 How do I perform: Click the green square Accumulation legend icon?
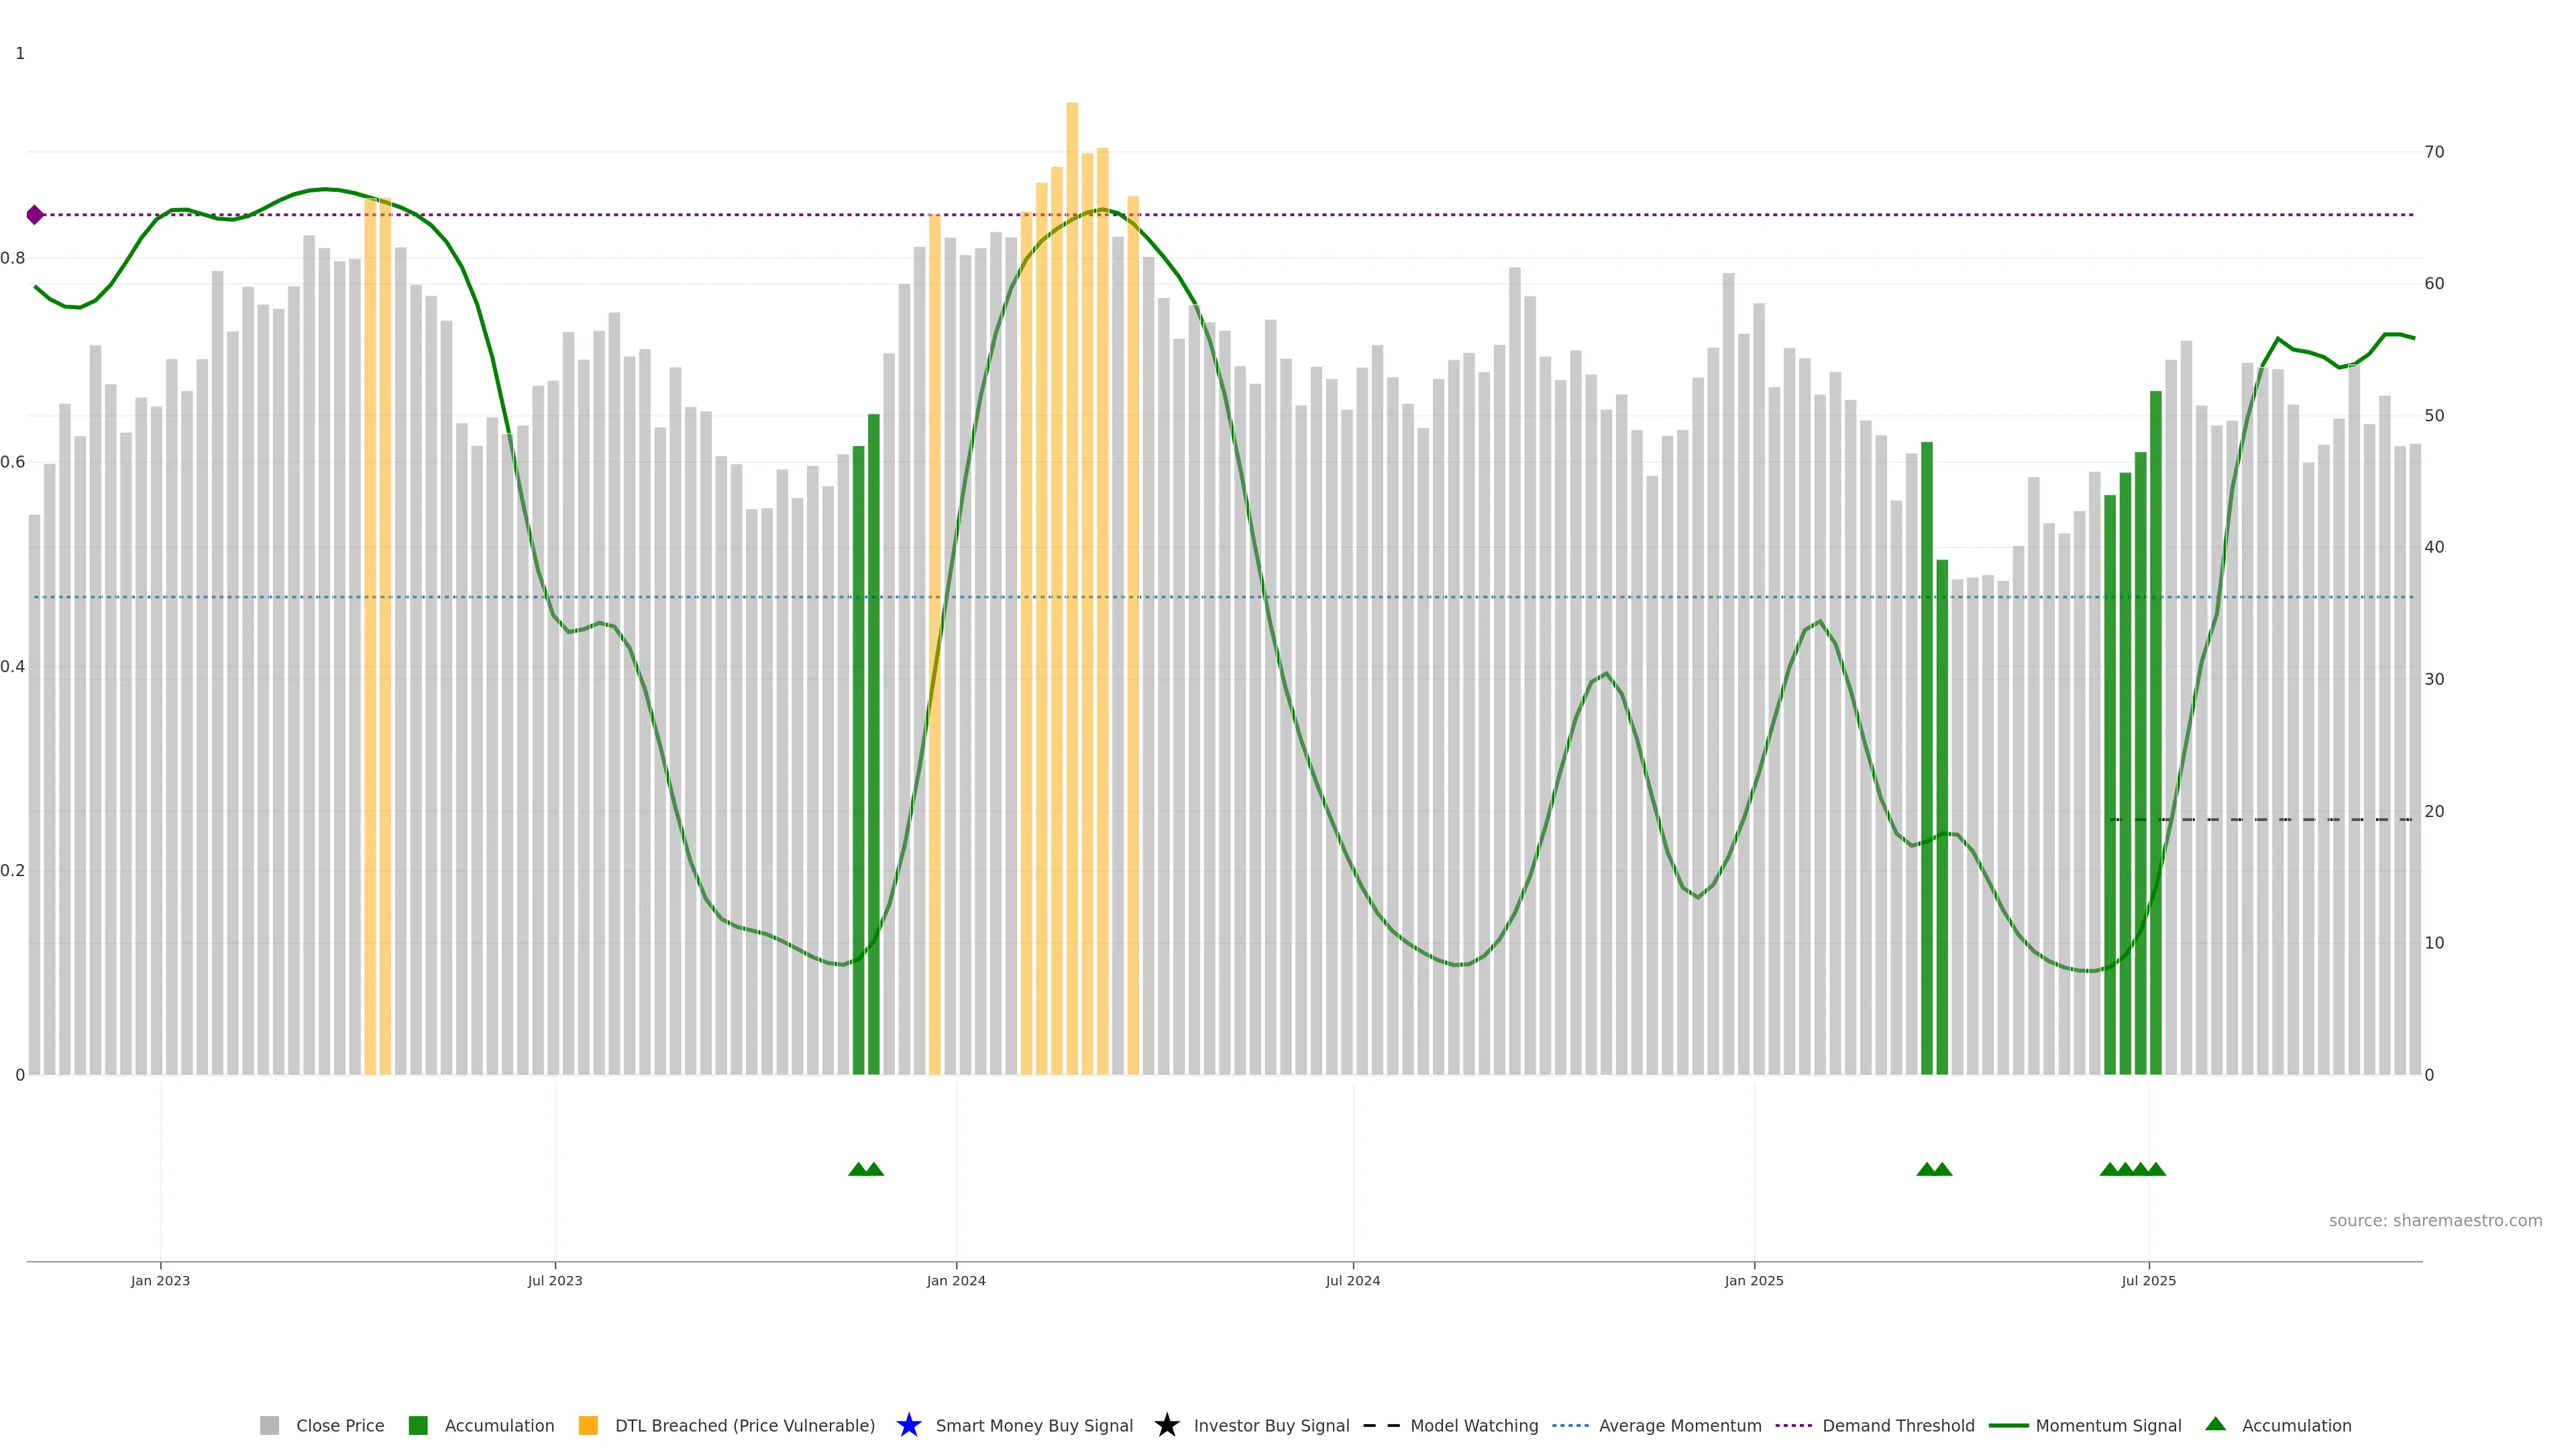click(418, 1425)
